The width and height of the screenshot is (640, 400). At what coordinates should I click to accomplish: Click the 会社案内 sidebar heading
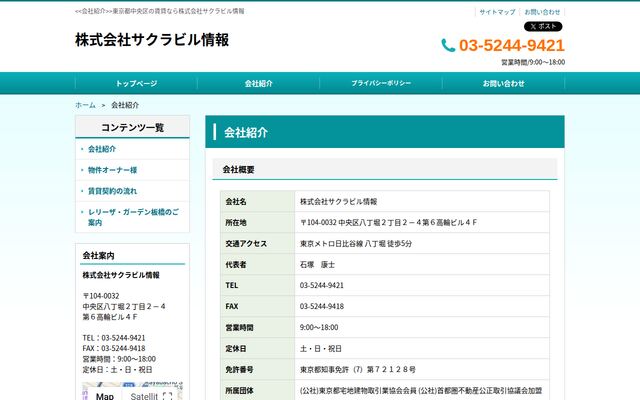point(98,256)
